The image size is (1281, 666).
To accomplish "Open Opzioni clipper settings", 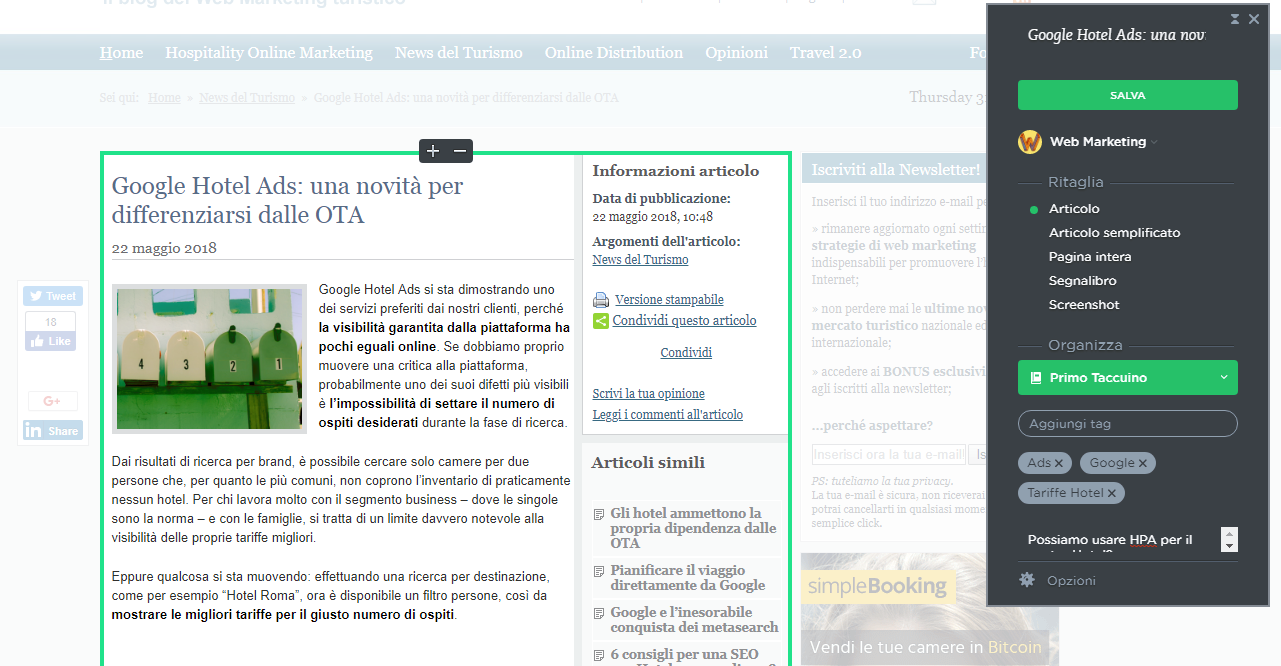I will pyautogui.click(x=1071, y=581).
